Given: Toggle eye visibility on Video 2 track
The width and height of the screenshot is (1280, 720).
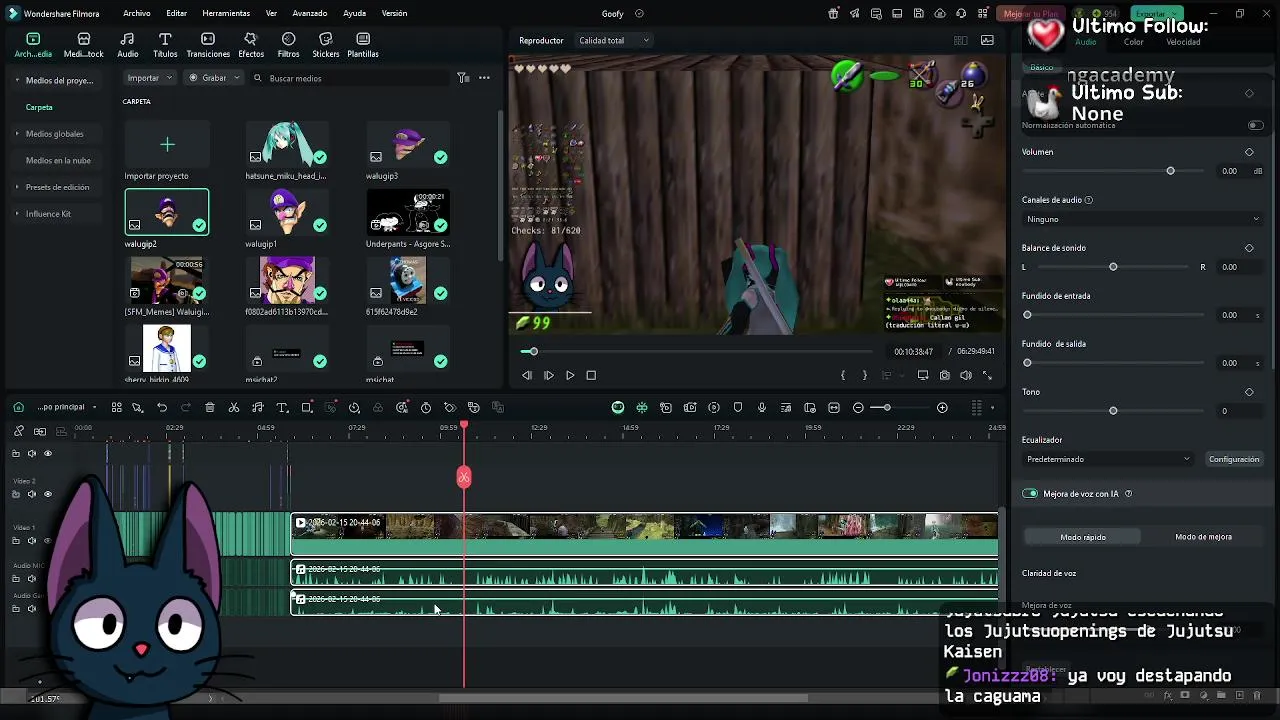Looking at the screenshot, I should 48,494.
